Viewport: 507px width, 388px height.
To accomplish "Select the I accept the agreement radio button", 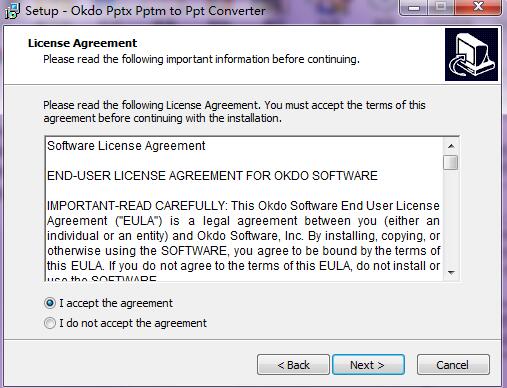I will 50,303.
